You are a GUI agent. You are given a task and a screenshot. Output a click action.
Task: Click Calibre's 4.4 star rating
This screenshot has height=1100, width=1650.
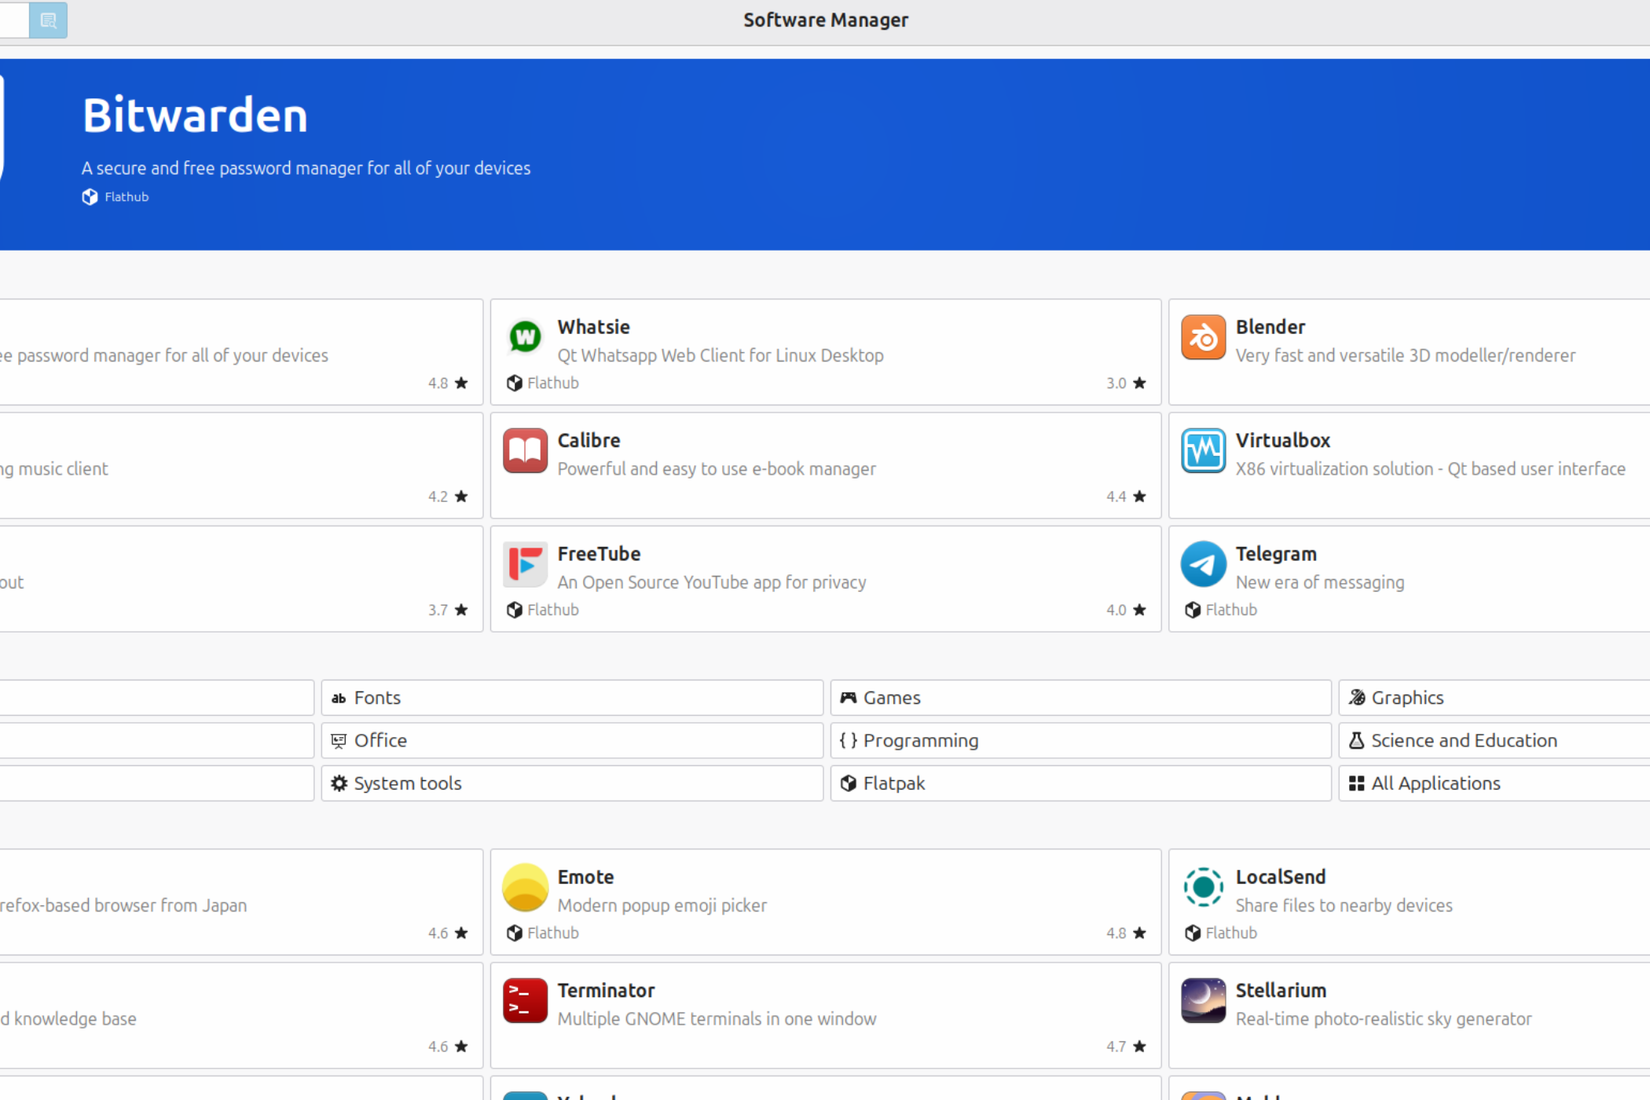pos(1126,497)
